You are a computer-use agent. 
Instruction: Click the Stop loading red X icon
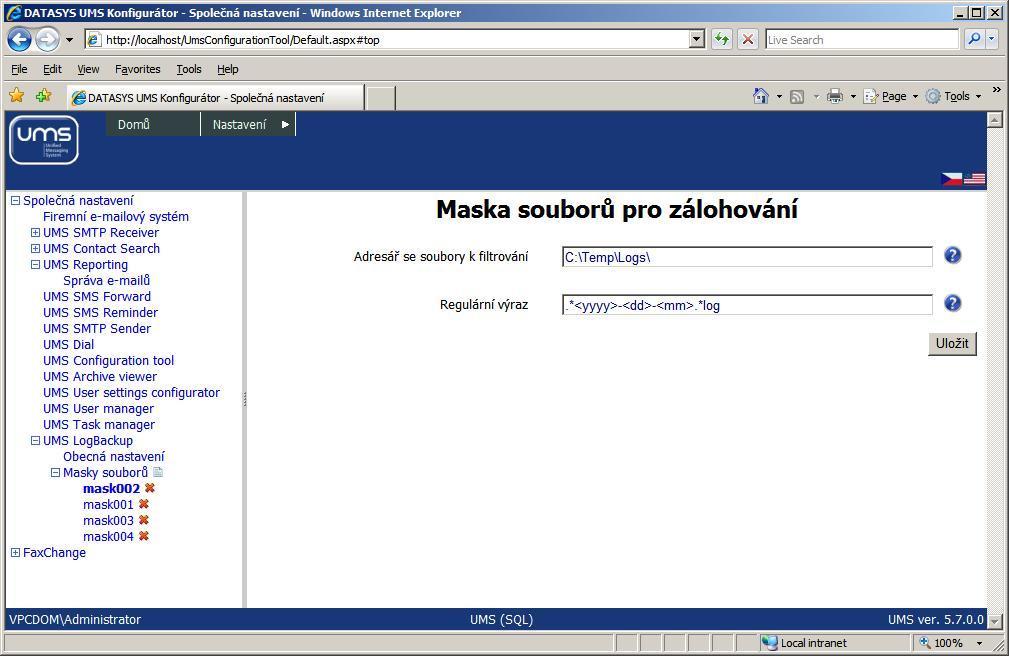tap(748, 40)
